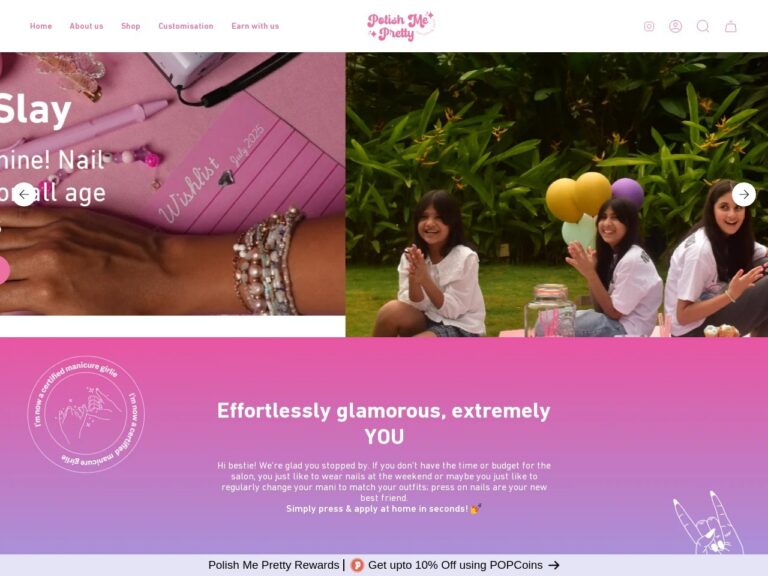Click the POPCoins coin icon
The width and height of the screenshot is (768, 576).
tap(357, 565)
